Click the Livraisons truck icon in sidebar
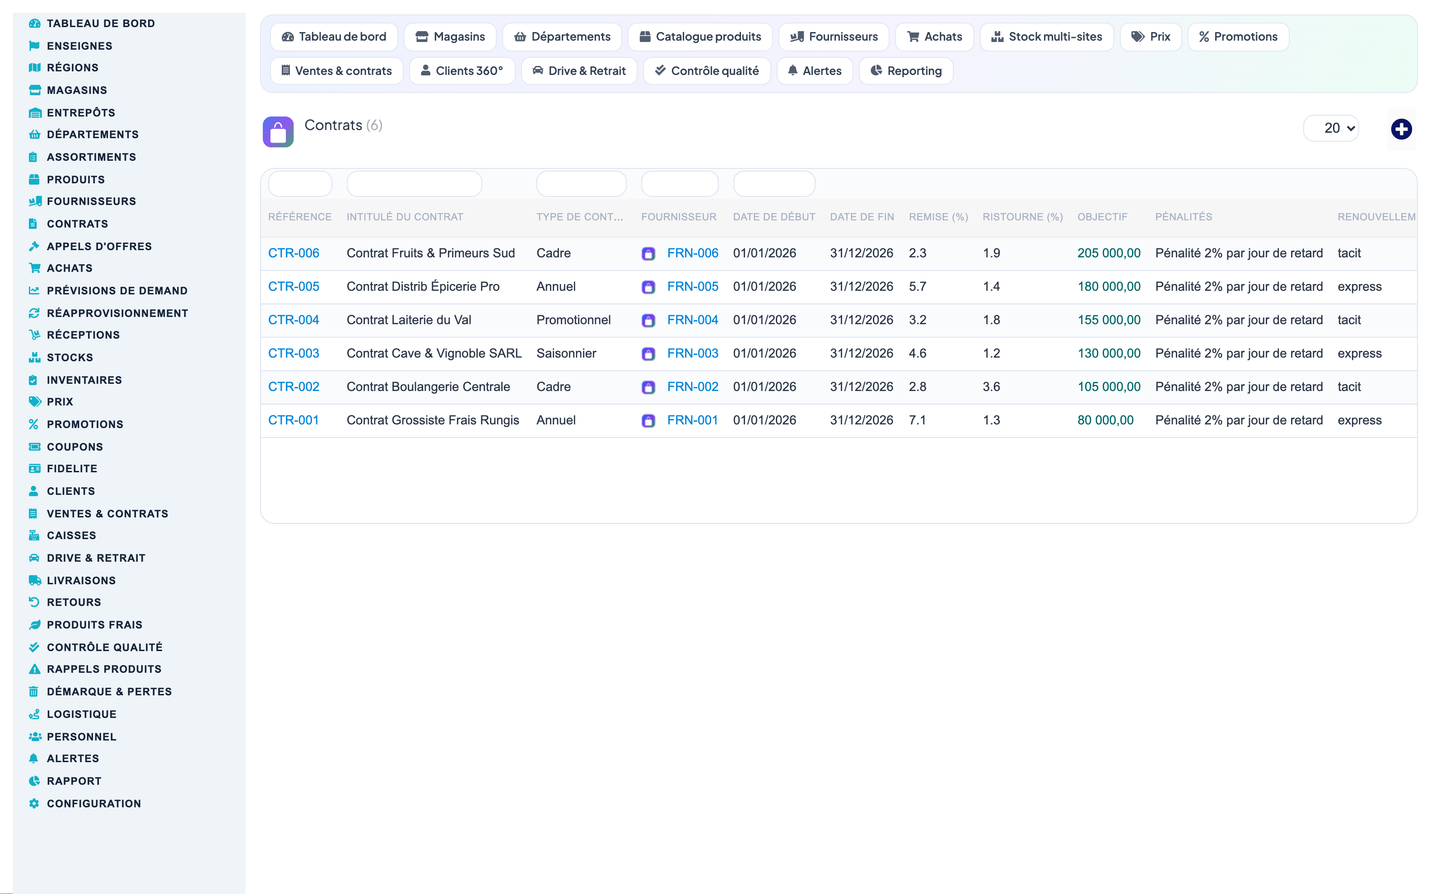 point(35,580)
